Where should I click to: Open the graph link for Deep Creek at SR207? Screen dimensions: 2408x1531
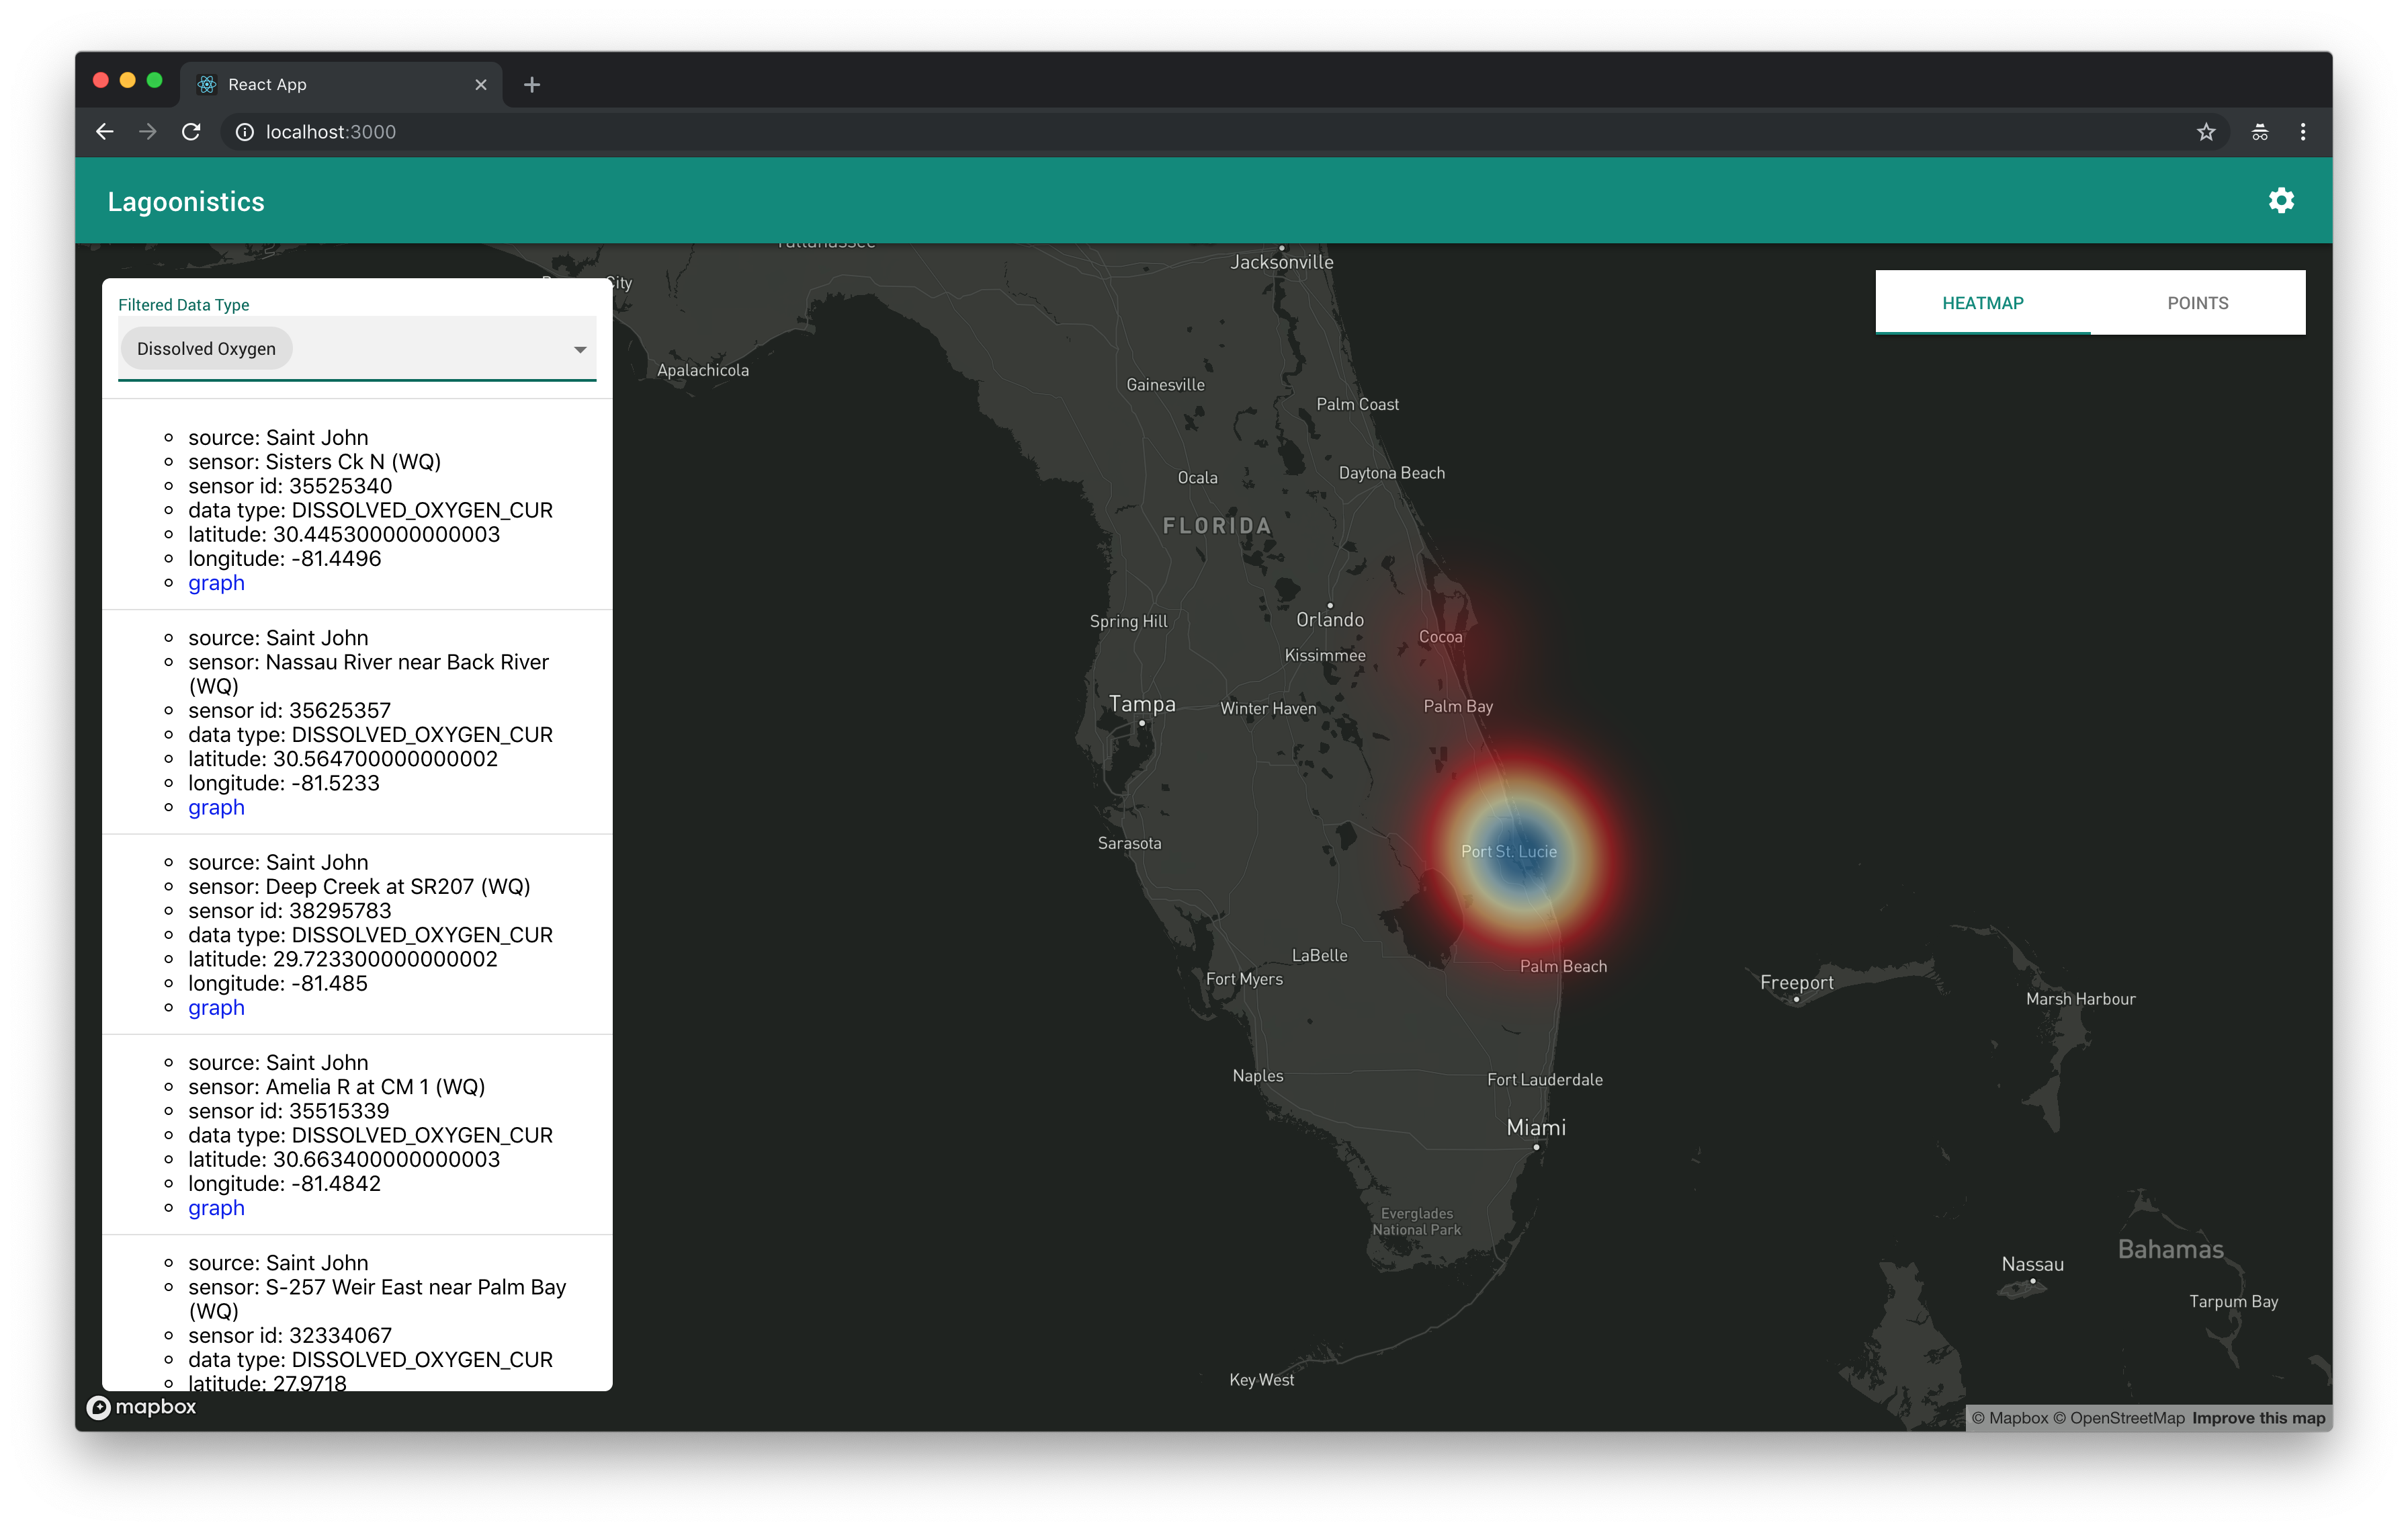[x=216, y=1007]
